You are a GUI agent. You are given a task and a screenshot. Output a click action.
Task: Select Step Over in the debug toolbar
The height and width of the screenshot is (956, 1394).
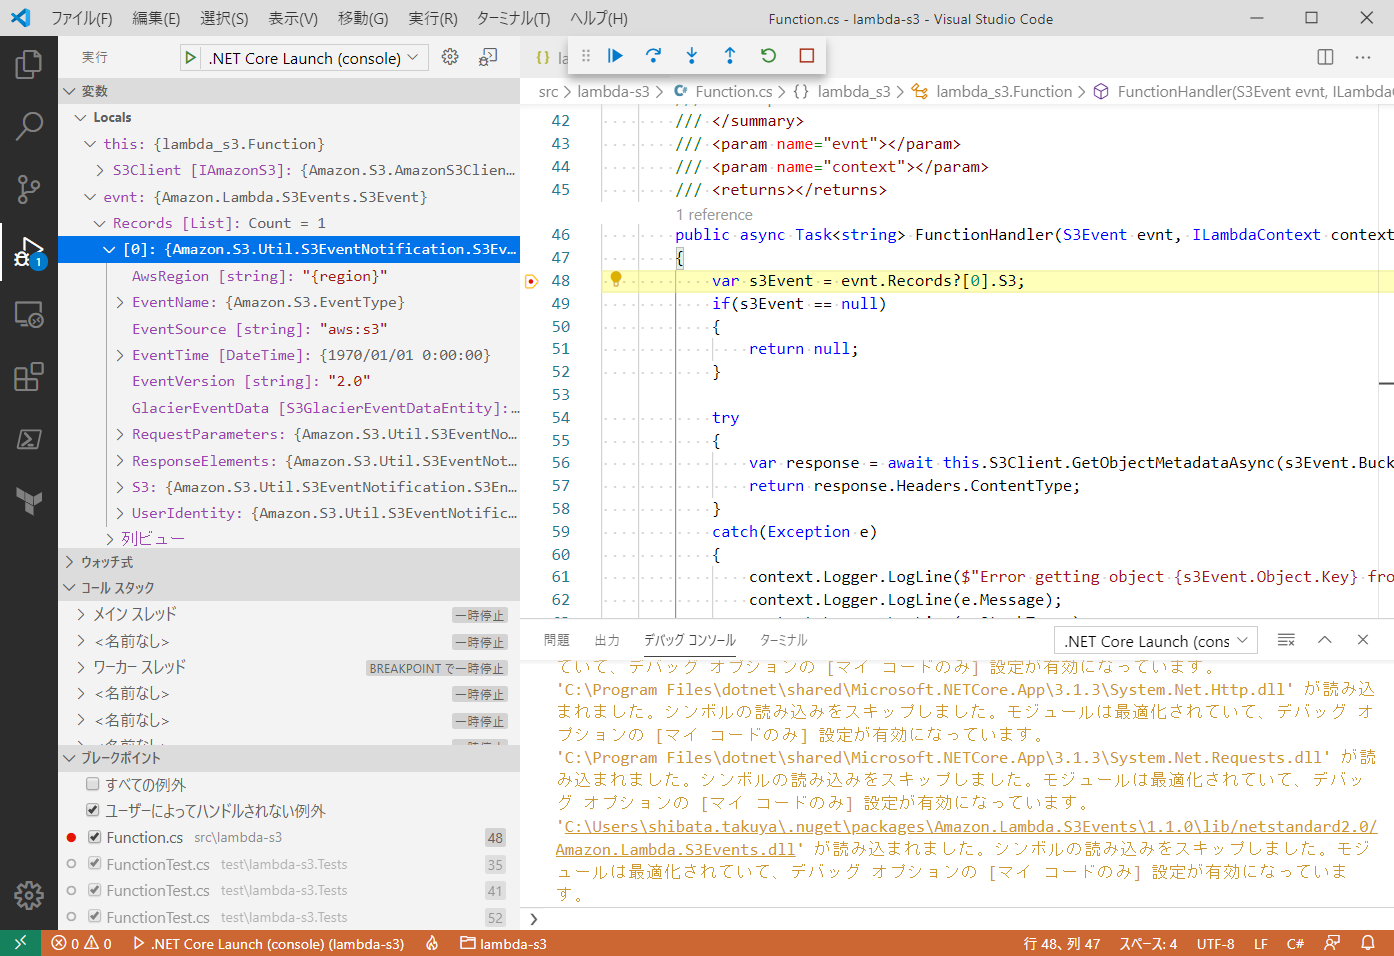653,55
